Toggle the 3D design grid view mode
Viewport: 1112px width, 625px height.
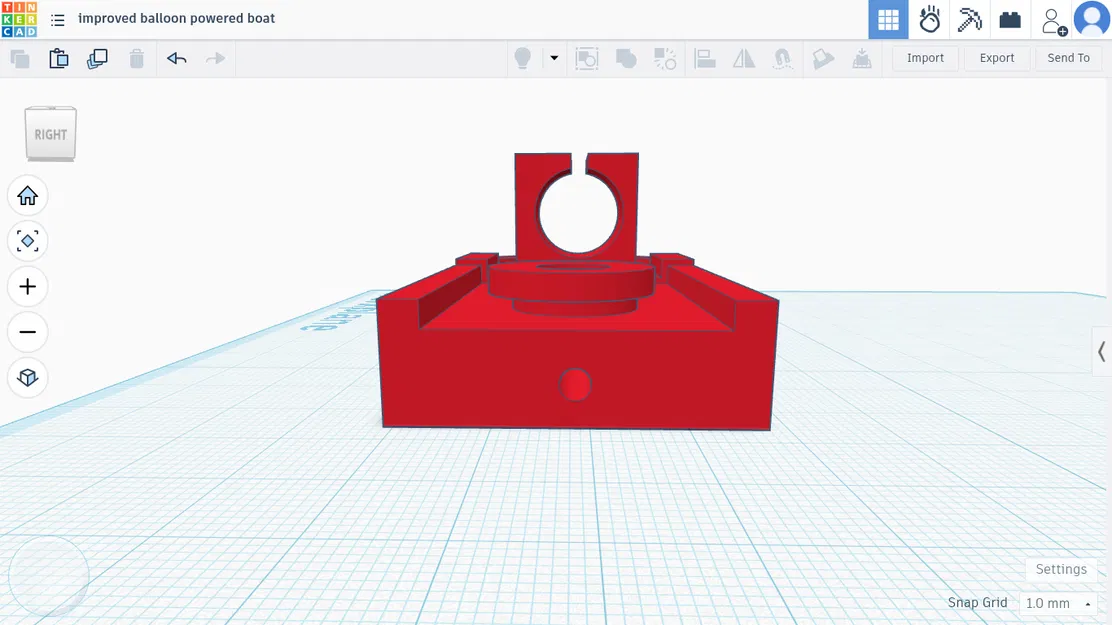(887, 19)
